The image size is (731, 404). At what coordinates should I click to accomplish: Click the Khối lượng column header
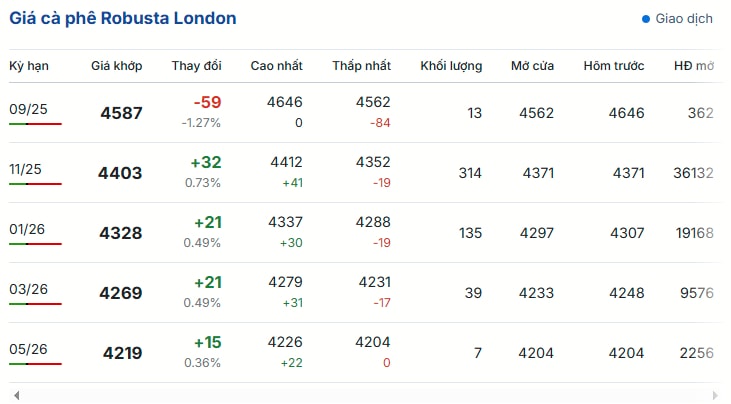451,66
